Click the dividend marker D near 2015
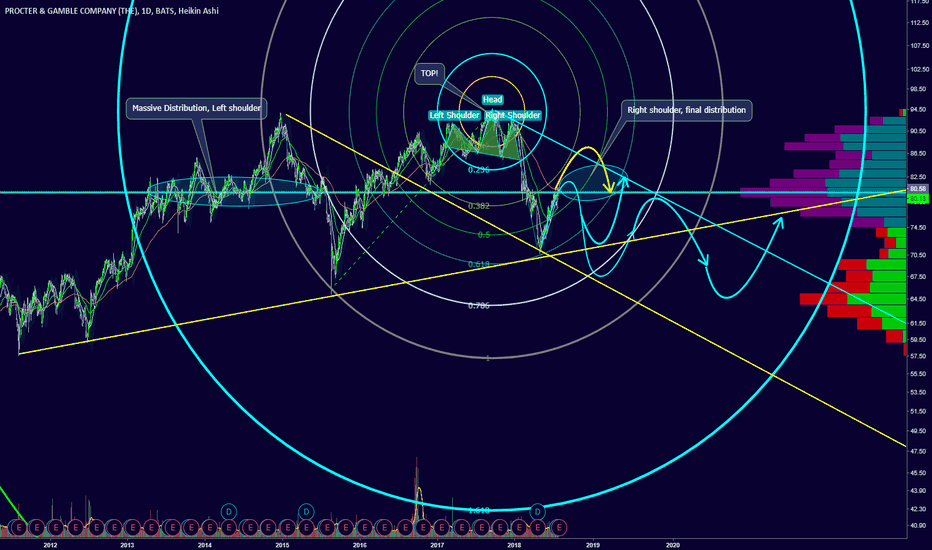Viewport: 932px width, 550px height. (306, 511)
